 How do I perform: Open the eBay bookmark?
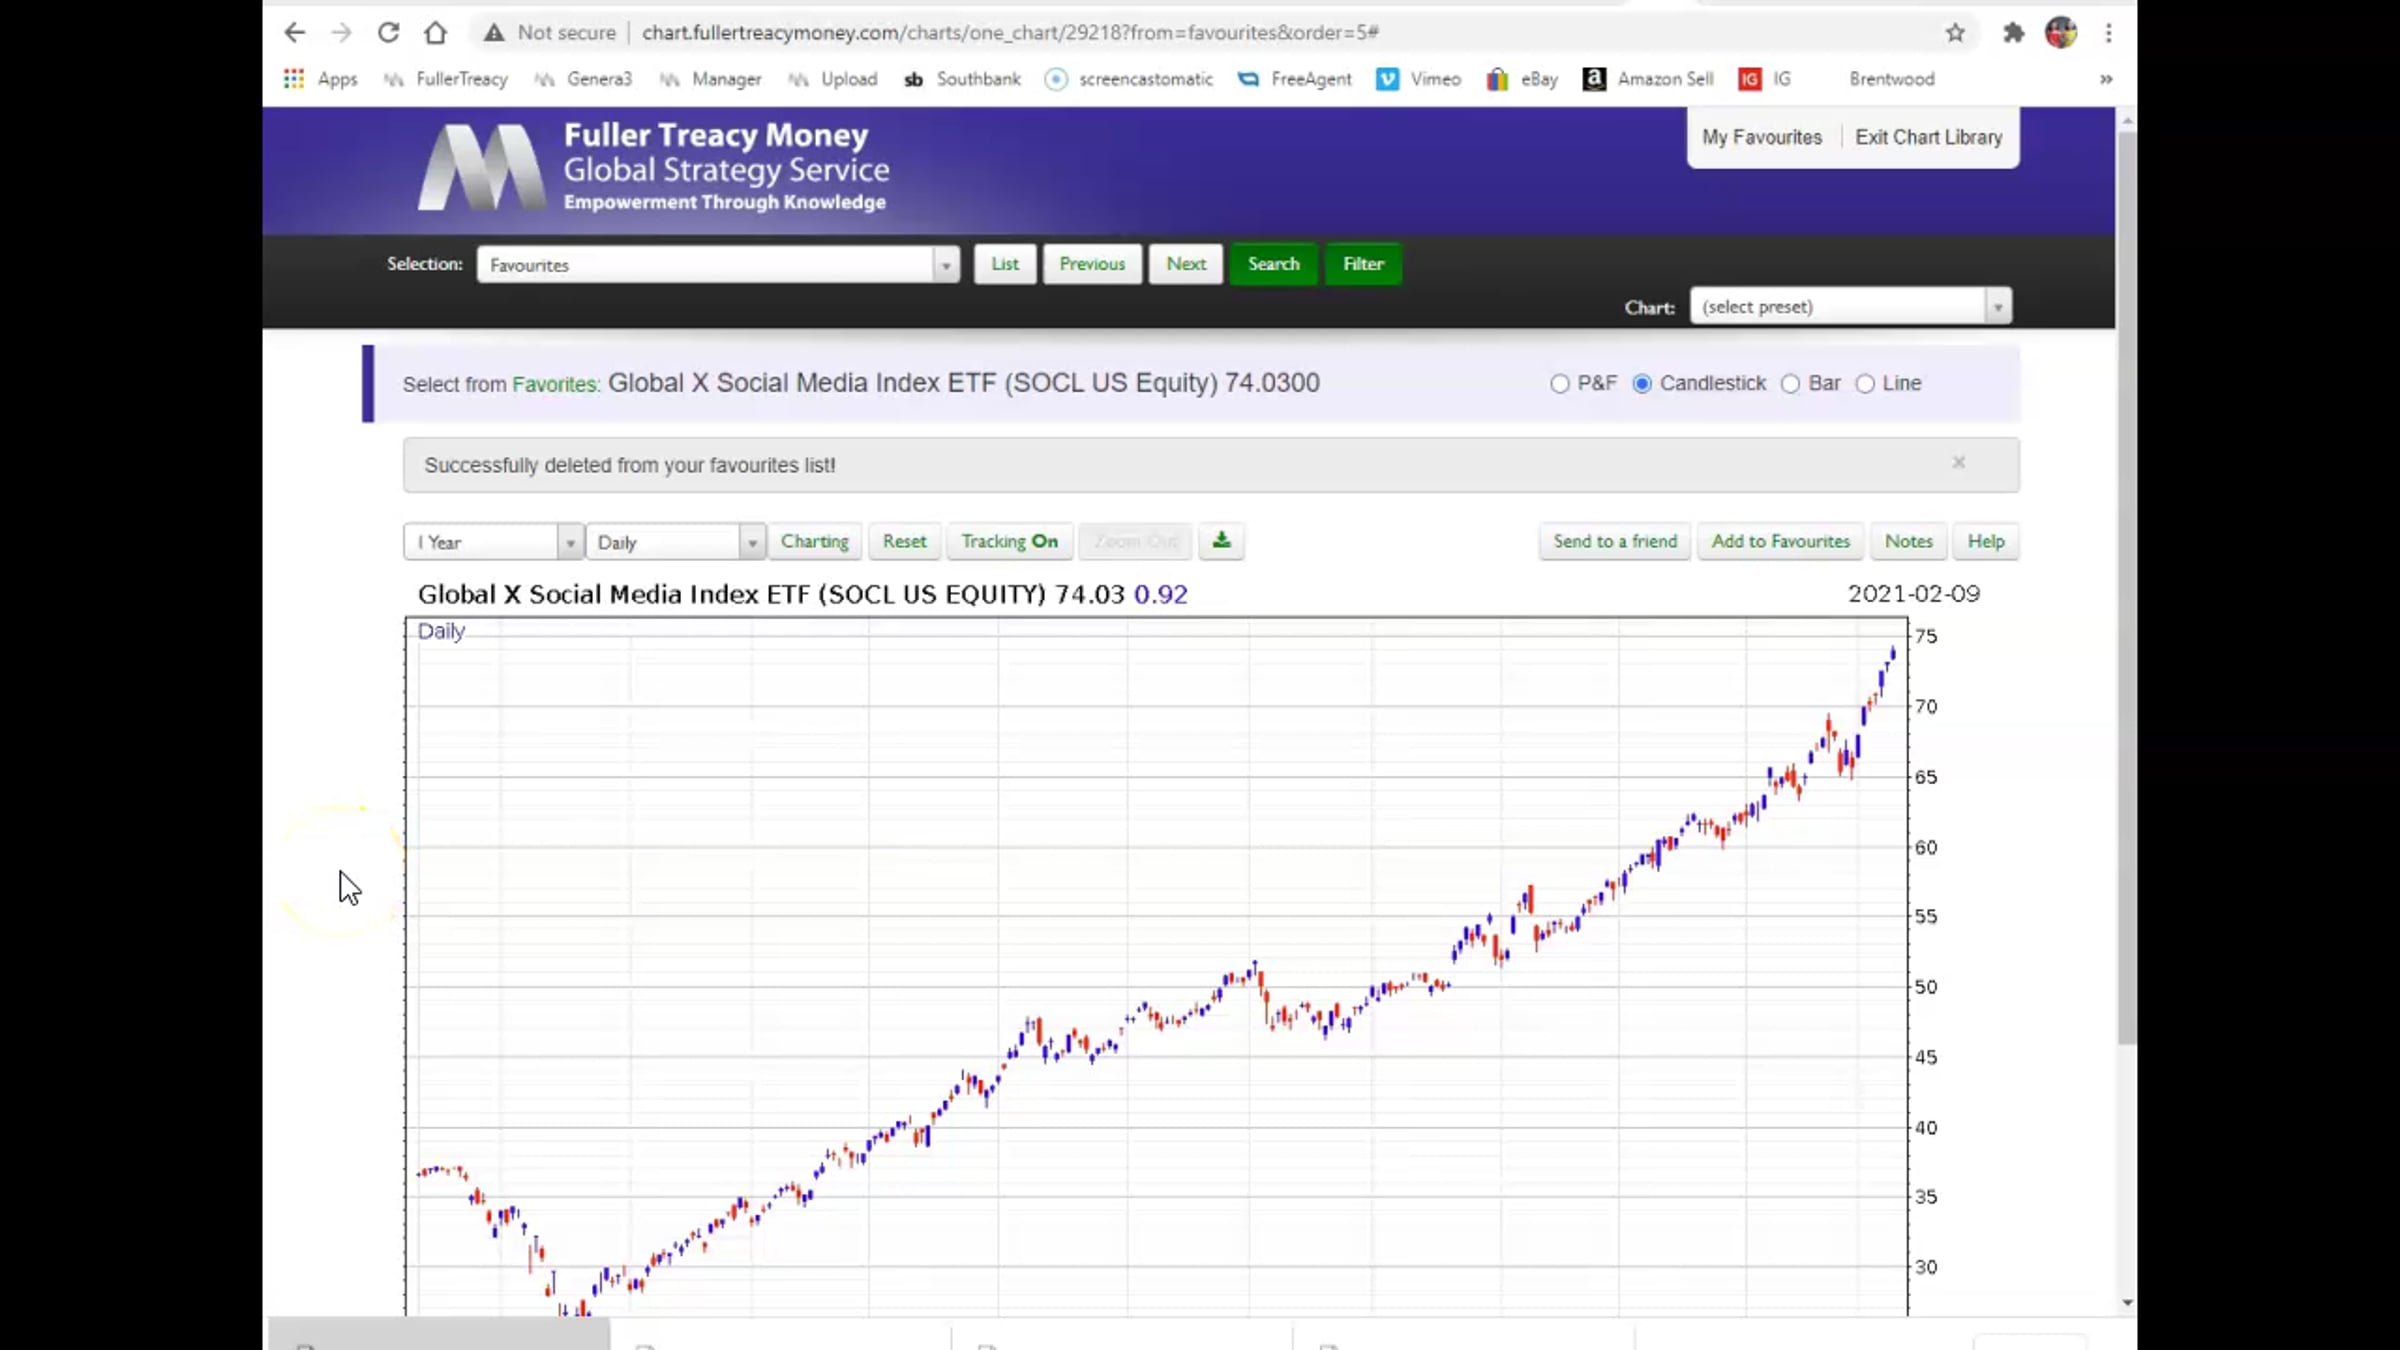pos(1522,79)
